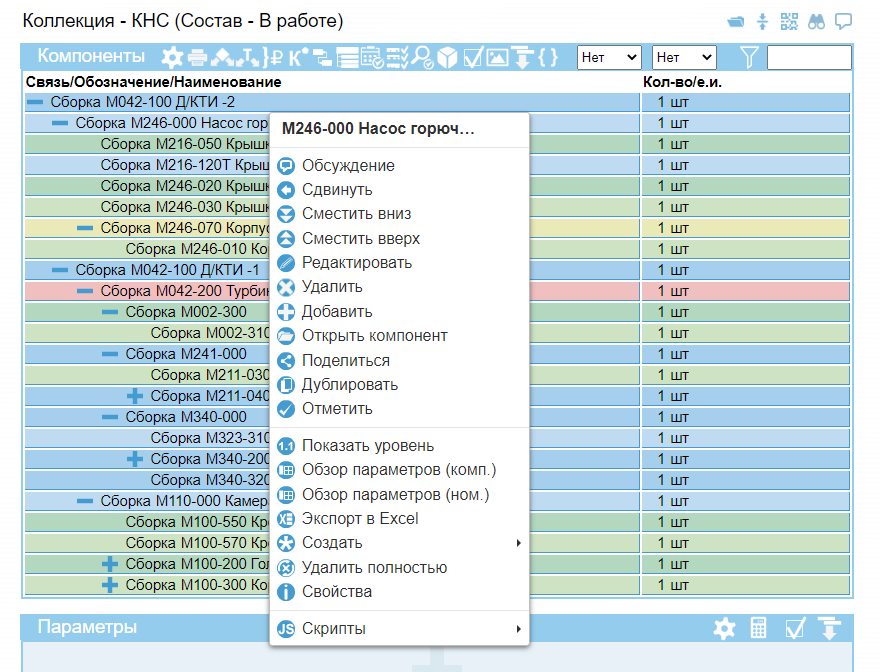Click the speech bubble icon in header
Viewport: 880px width, 672px height.
pos(843,21)
